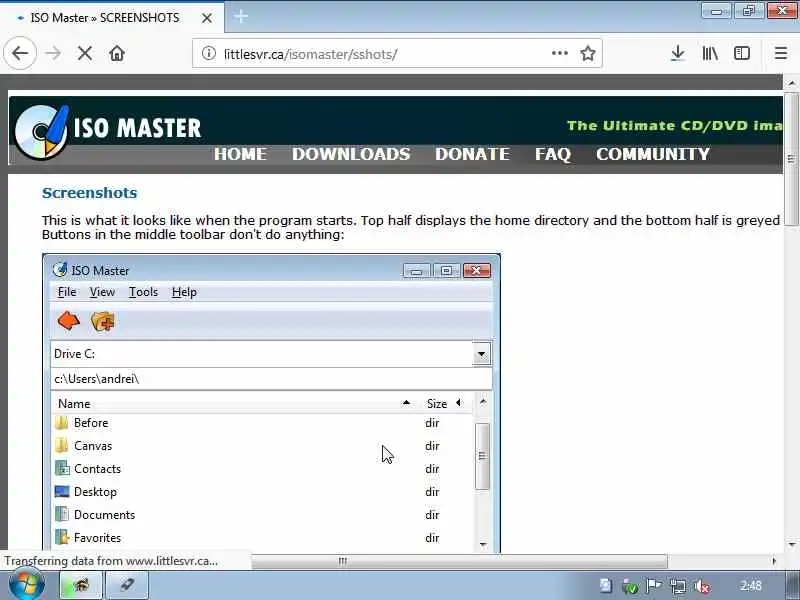Click the ISO Master title bar icon
The width and height of the screenshot is (800, 600).
pyautogui.click(x=60, y=270)
